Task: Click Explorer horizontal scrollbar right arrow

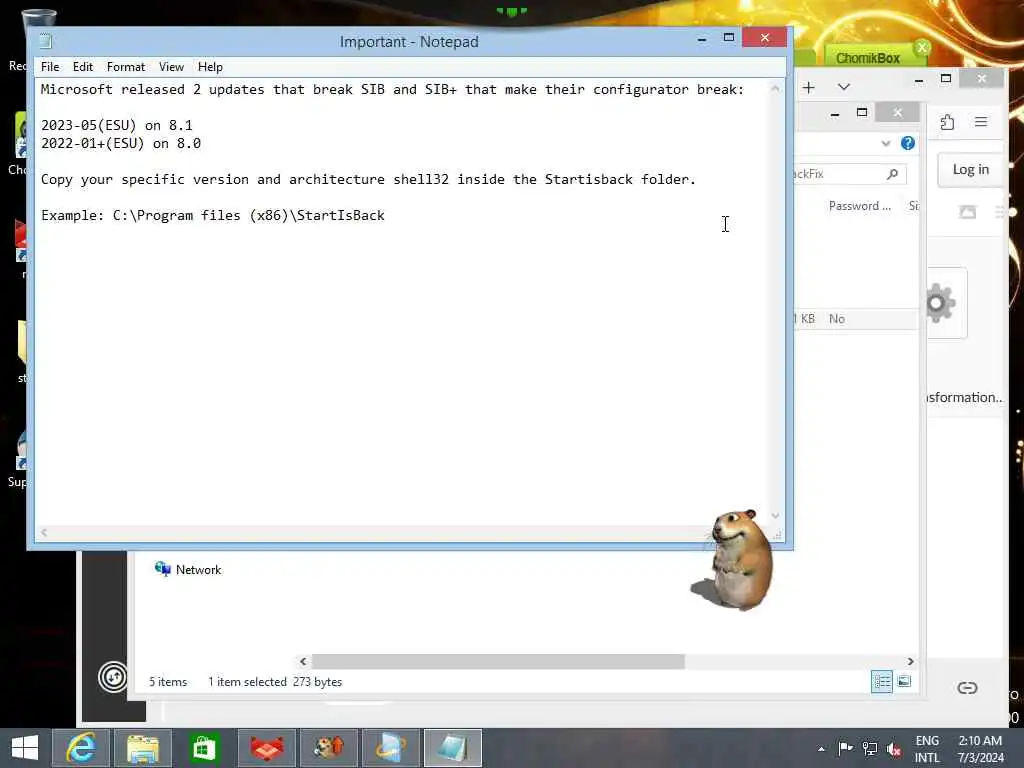Action: point(910,662)
